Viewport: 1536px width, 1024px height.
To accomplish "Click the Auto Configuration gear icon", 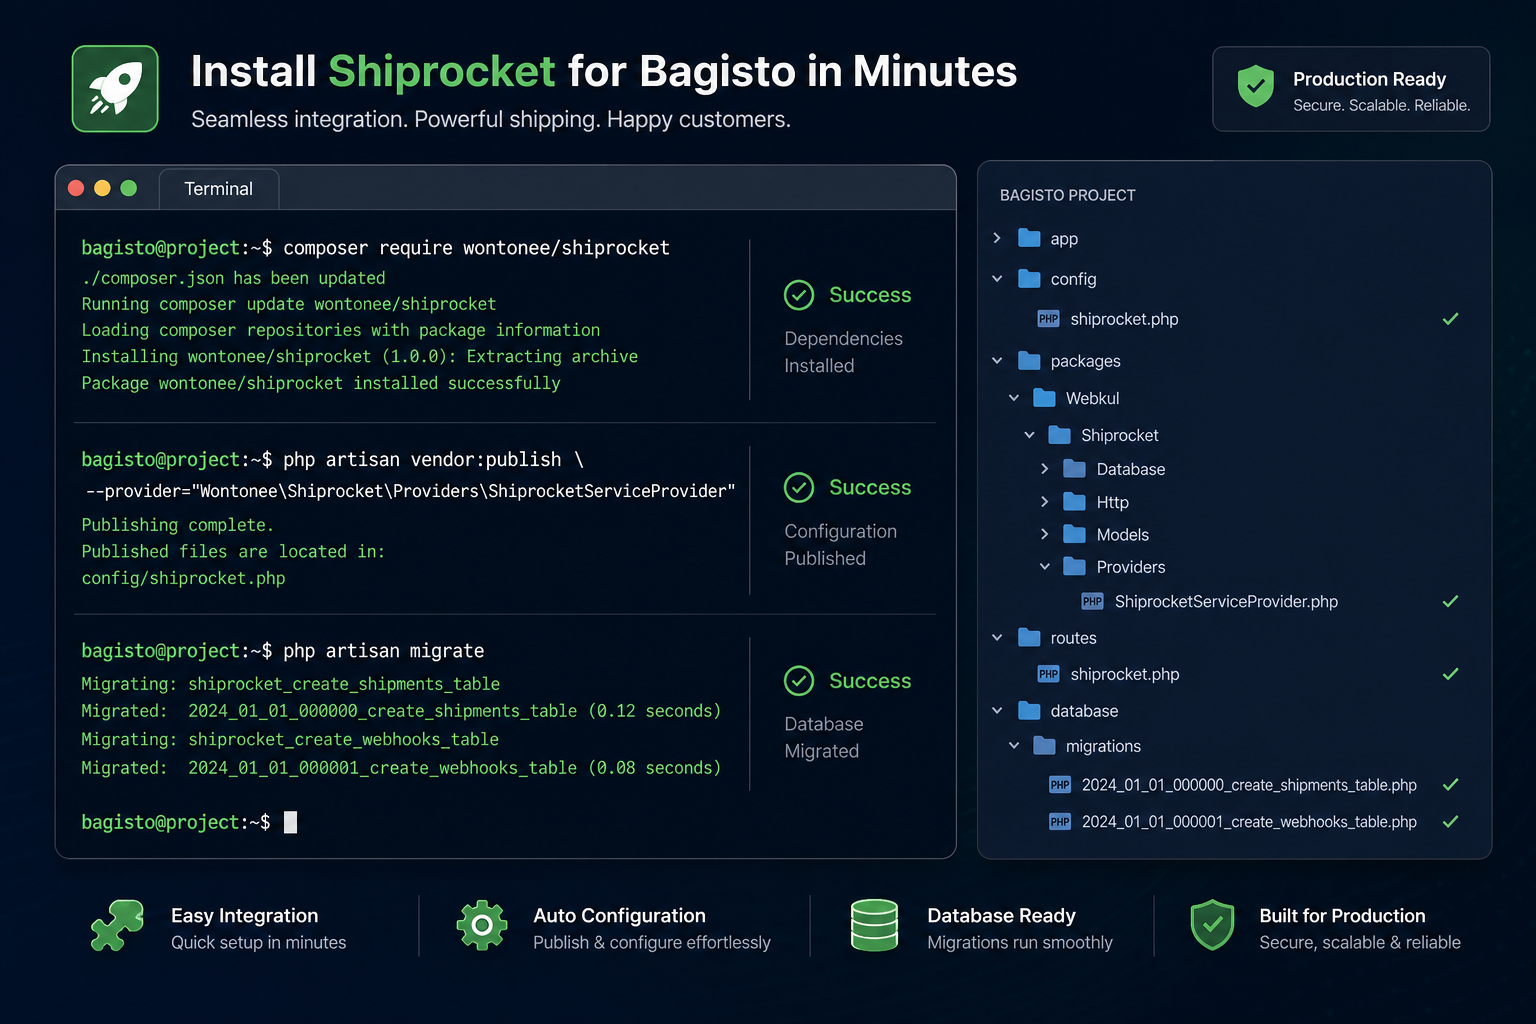I will [x=482, y=925].
